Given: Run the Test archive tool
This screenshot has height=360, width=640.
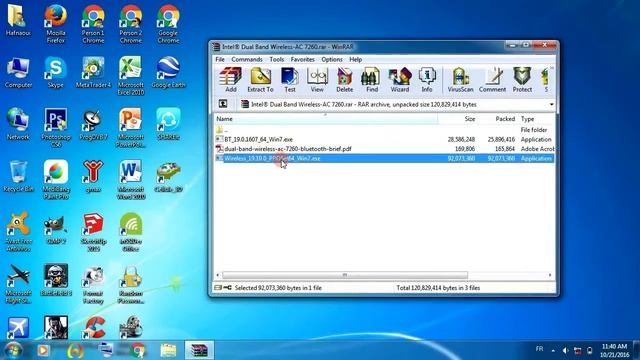Looking at the screenshot, I should tap(290, 80).
